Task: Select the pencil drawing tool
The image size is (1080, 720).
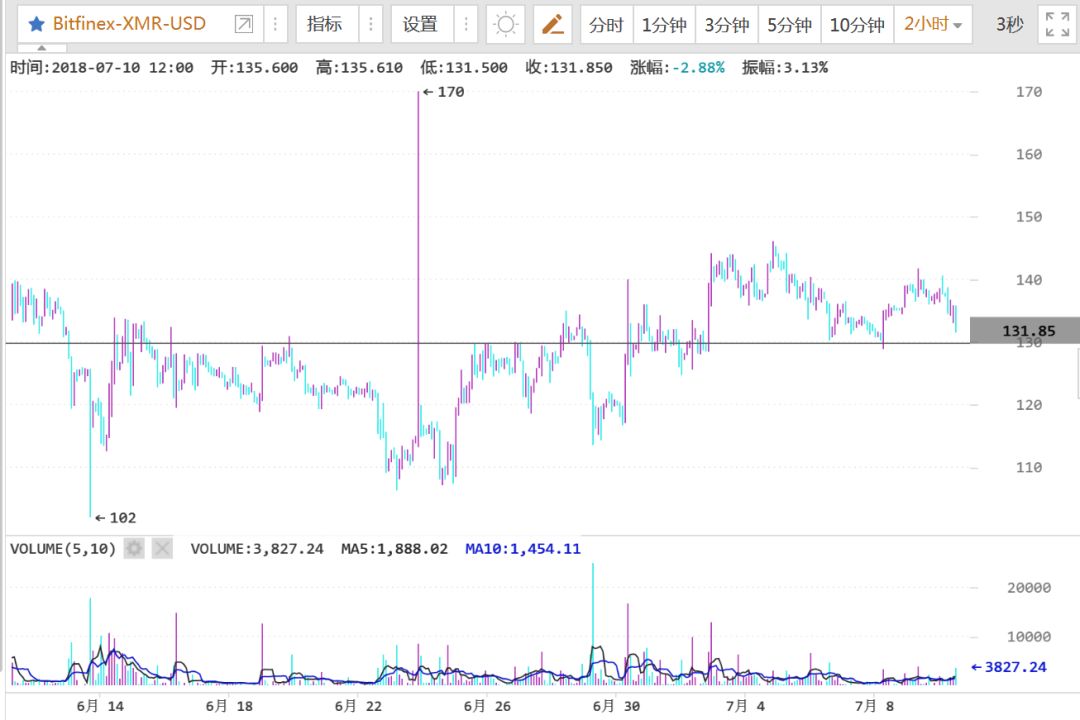Action: pyautogui.click(x=553, y=25)
